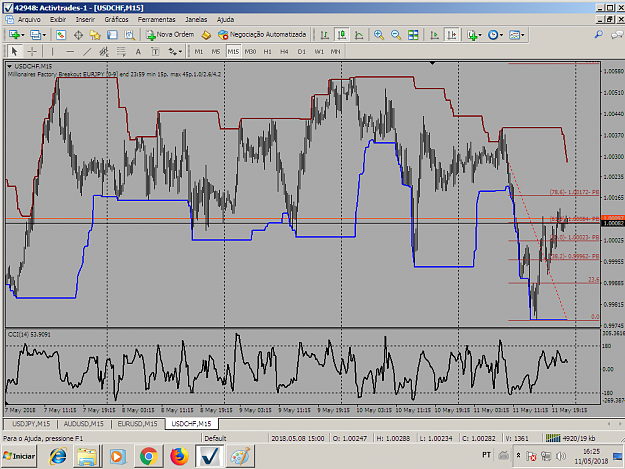Switch to line chart display
Screen dimensions: 625x469
[359, 35]
